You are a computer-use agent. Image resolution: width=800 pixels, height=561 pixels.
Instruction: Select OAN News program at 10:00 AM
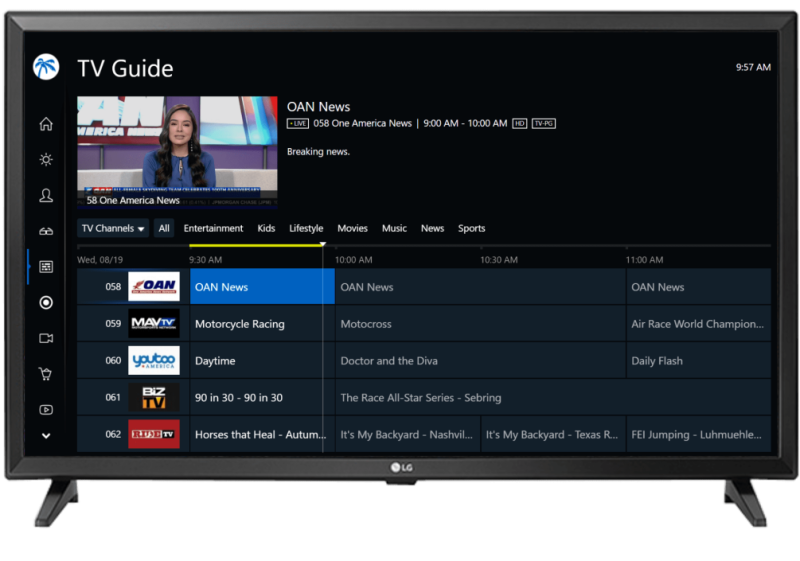(x=480, y=287)
